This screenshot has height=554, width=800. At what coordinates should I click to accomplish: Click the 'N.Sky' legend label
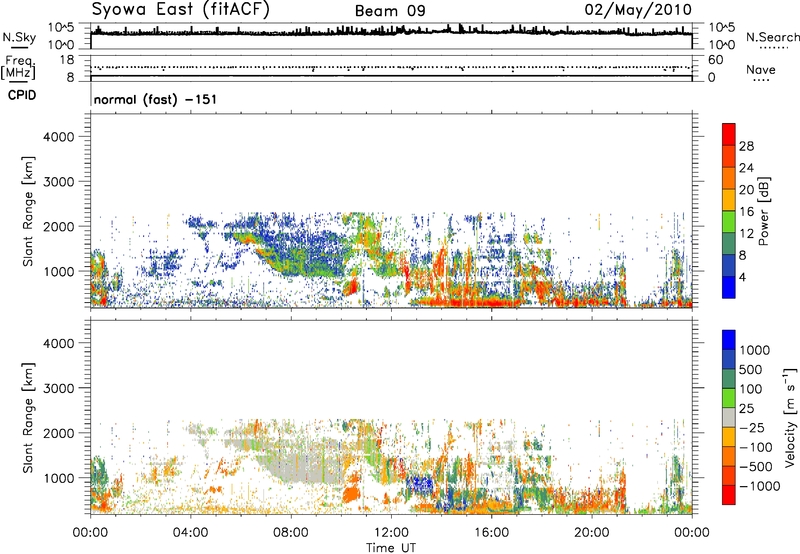(19, 37)
